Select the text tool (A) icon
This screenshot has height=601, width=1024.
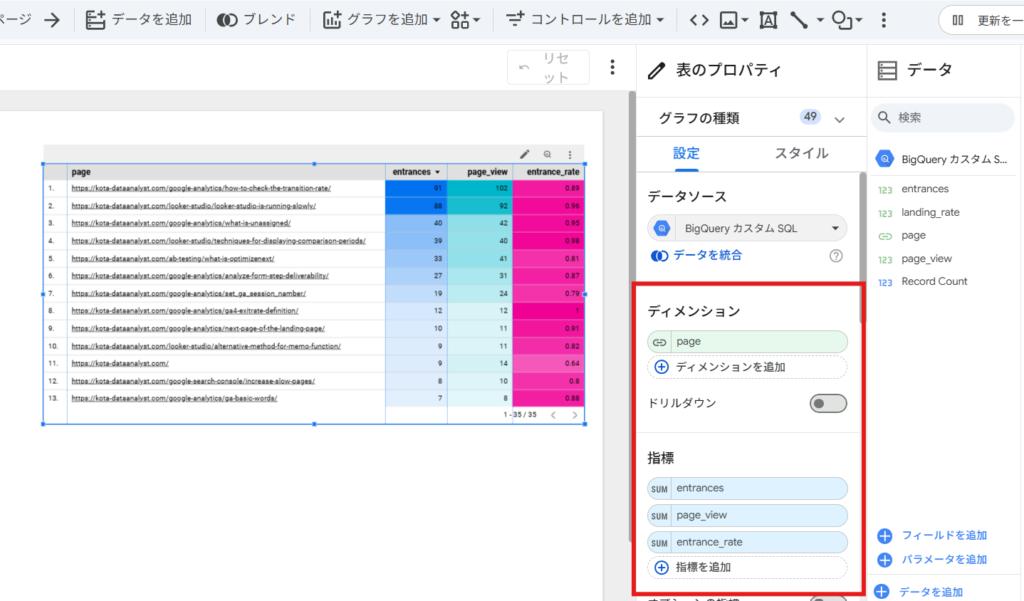click(x=768, y=18)
